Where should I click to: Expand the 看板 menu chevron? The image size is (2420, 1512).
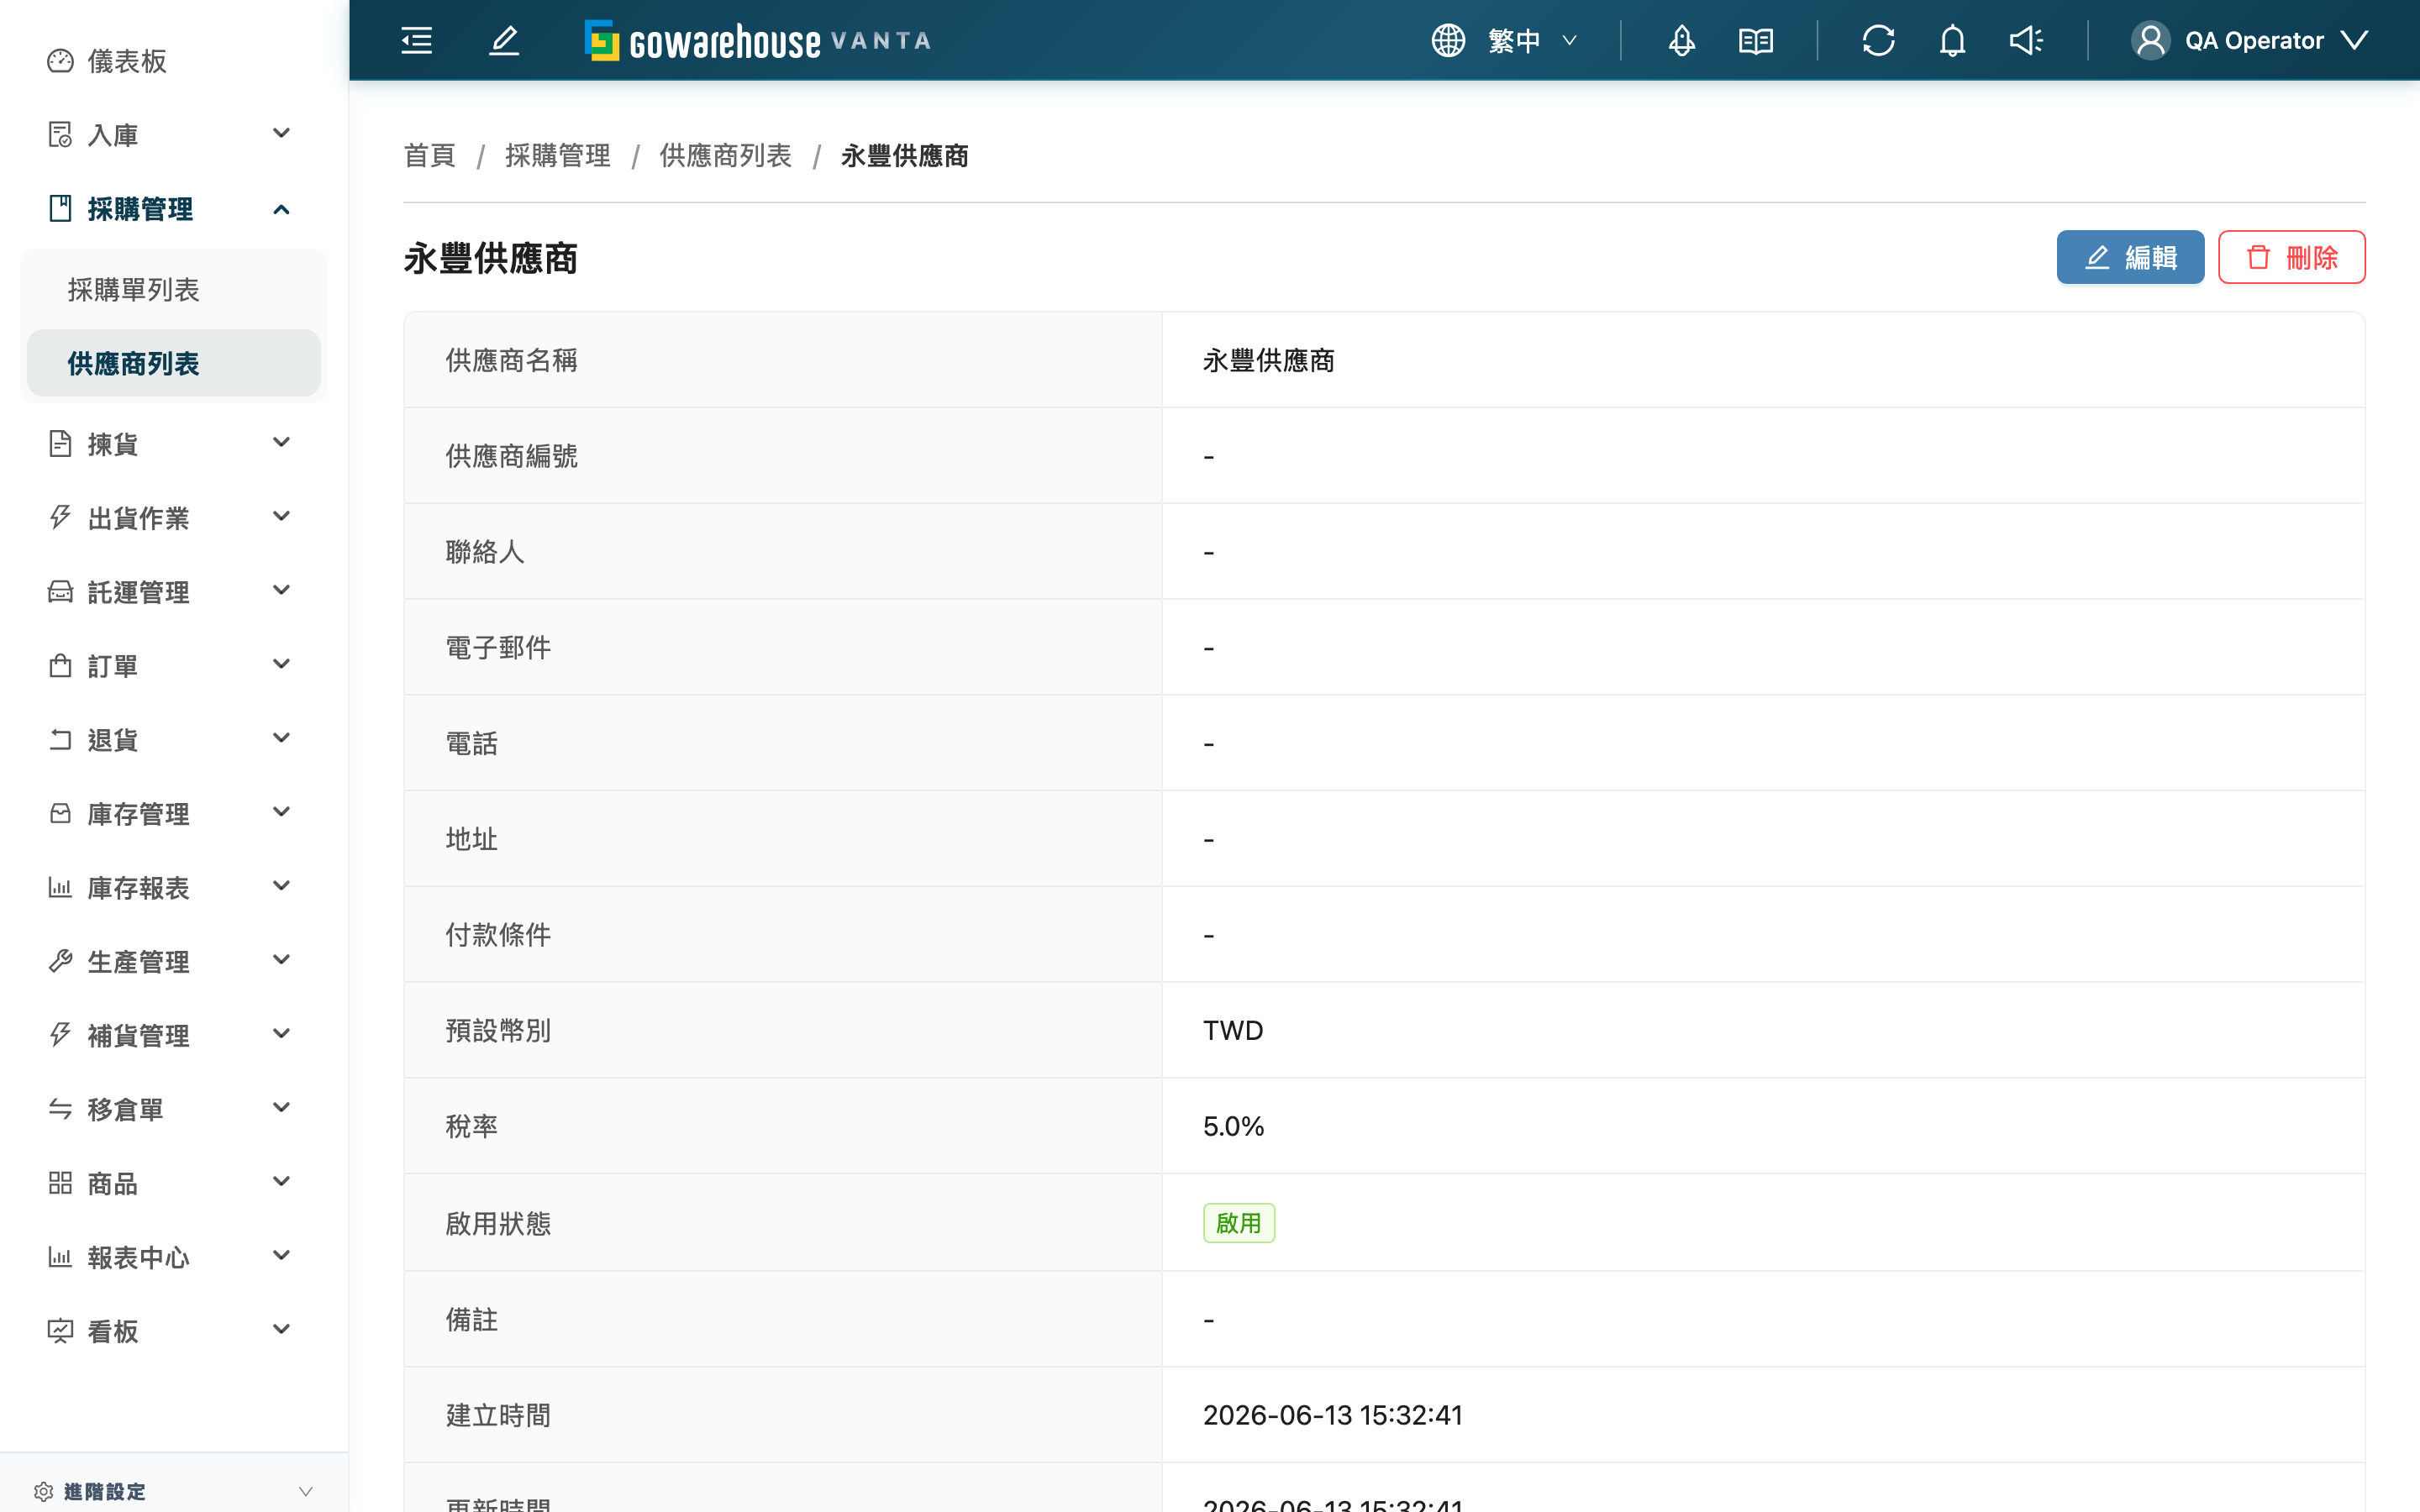(x=282, y=1329)
